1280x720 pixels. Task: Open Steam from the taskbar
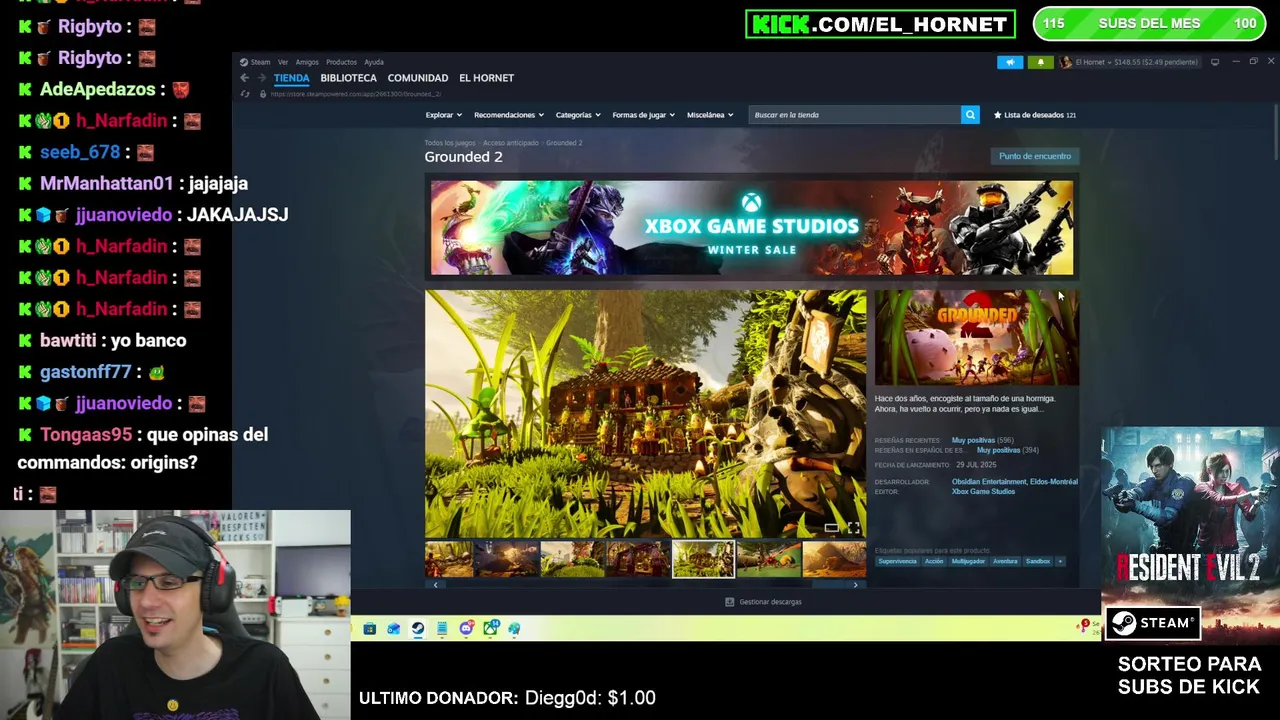pyautogui.click(x=417, y=629)
